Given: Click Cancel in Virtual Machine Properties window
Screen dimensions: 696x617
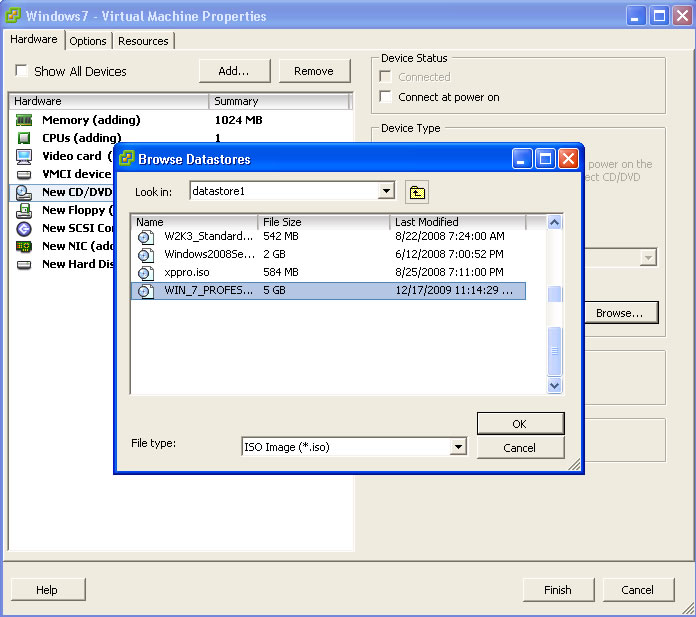Looking at the screenshot, I should 638,590.
